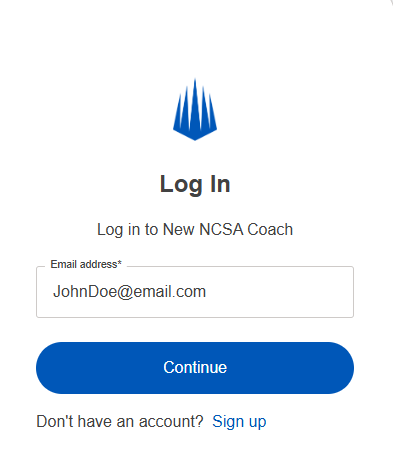Image resolution: width=393 pixels, height=465 pixels.
Task: Open the Sign up link
Action: [x=239, y=421]
